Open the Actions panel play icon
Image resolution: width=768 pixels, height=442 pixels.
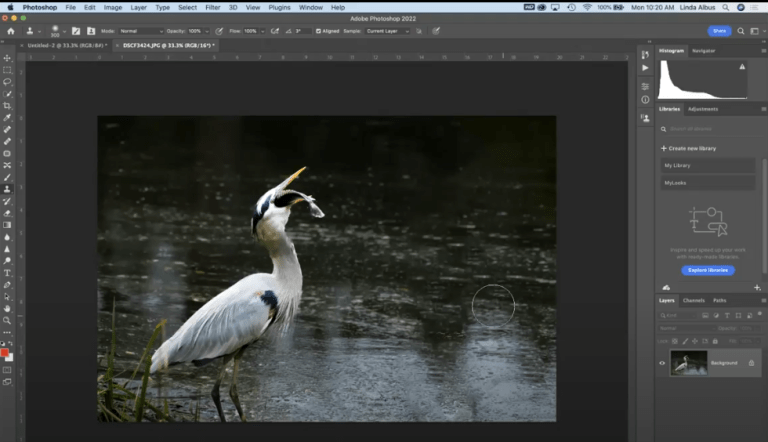pyautogui.click(x=645, y=68)
